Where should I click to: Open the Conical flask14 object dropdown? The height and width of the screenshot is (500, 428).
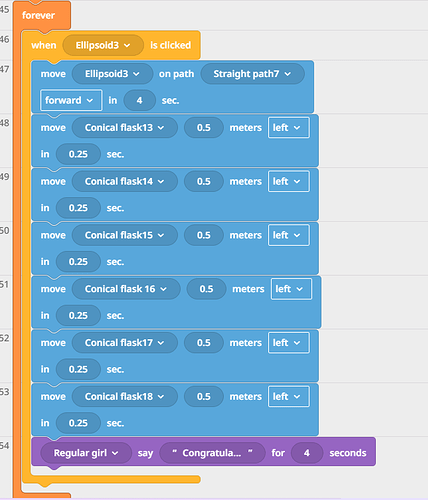(x=125, y=181)
